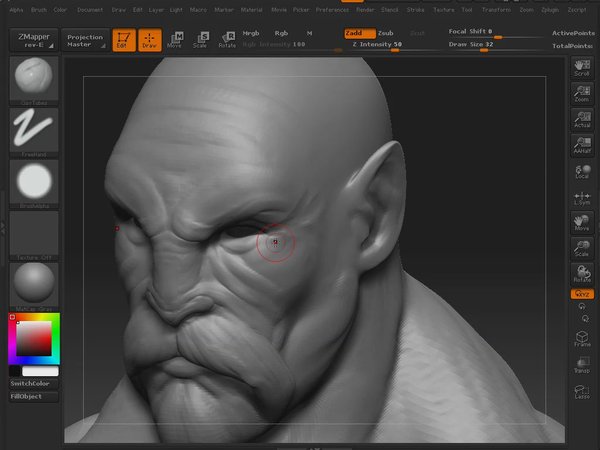Activate the Draw mode button
This screenshot has width=600, height=450.
[x=150, y=40]
